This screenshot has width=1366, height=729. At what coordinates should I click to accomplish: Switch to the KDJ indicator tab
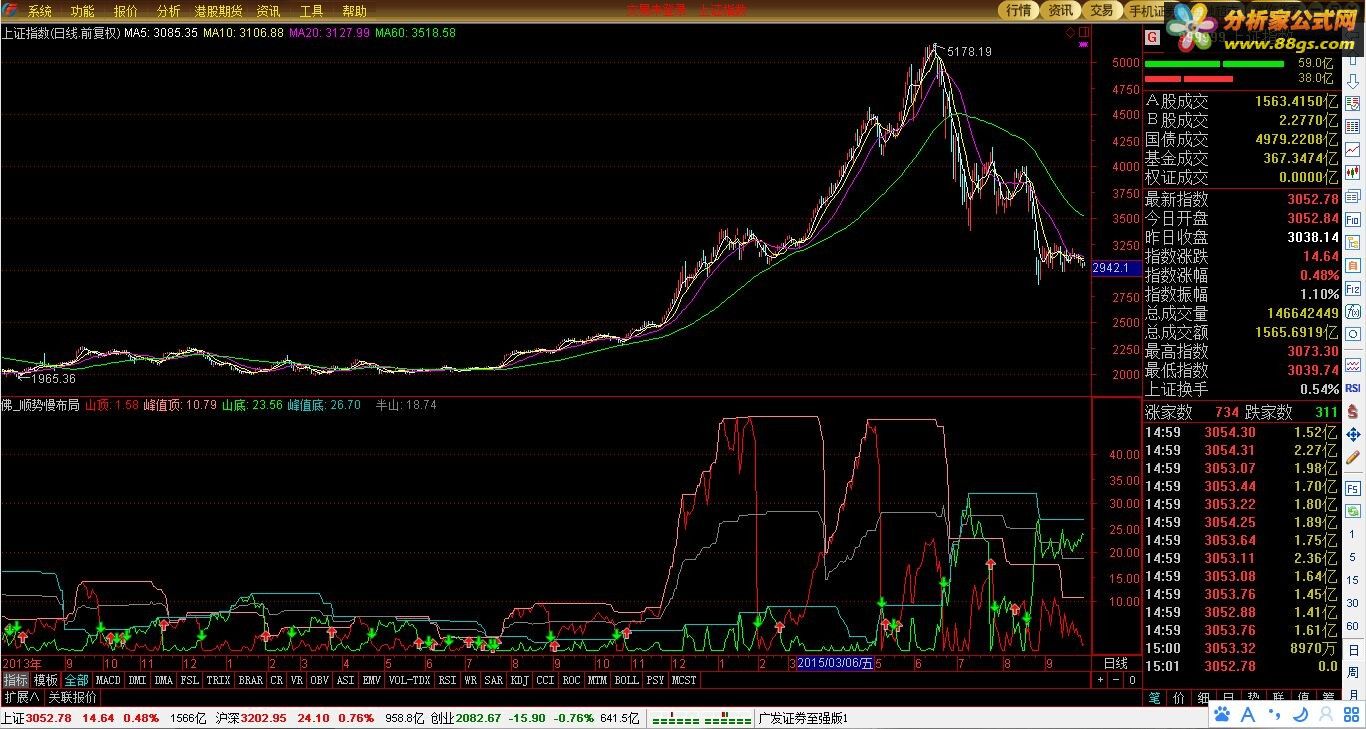pyautogui.click(x=519, y=680)
